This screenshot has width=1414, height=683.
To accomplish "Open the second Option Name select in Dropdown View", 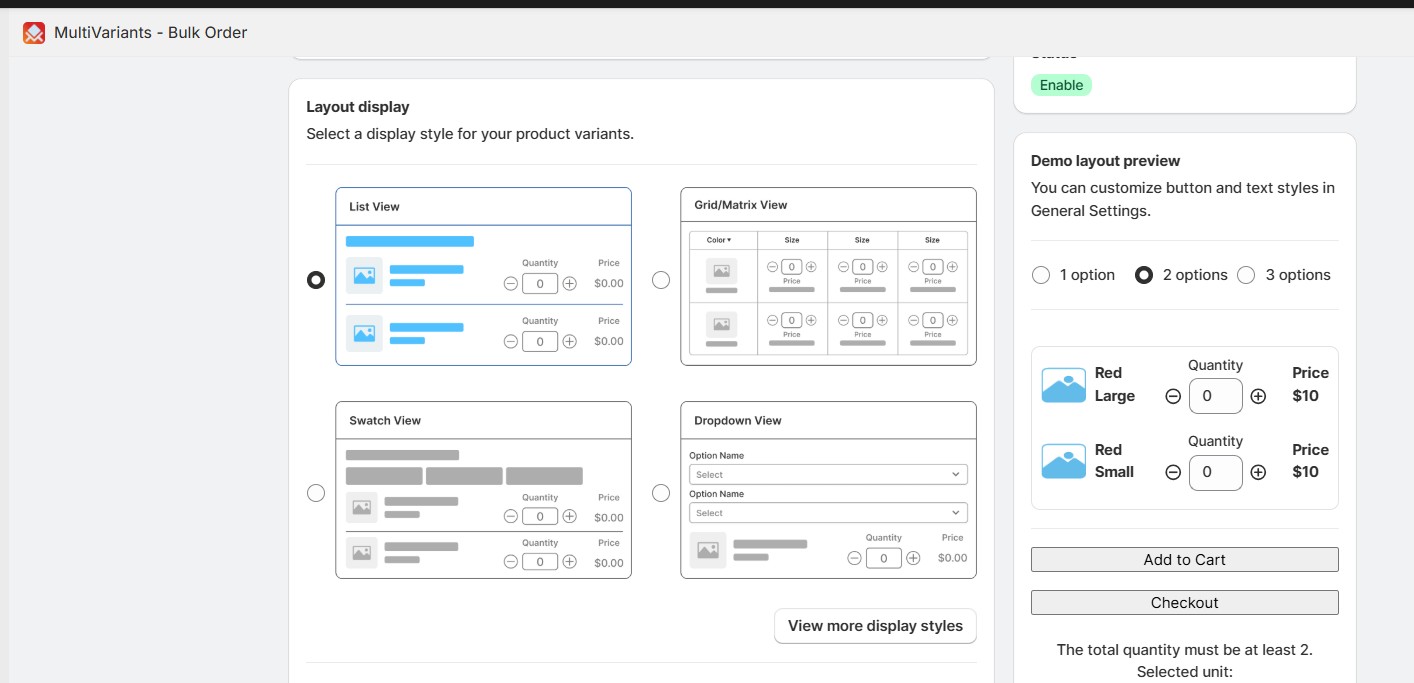I will (828, 512).
